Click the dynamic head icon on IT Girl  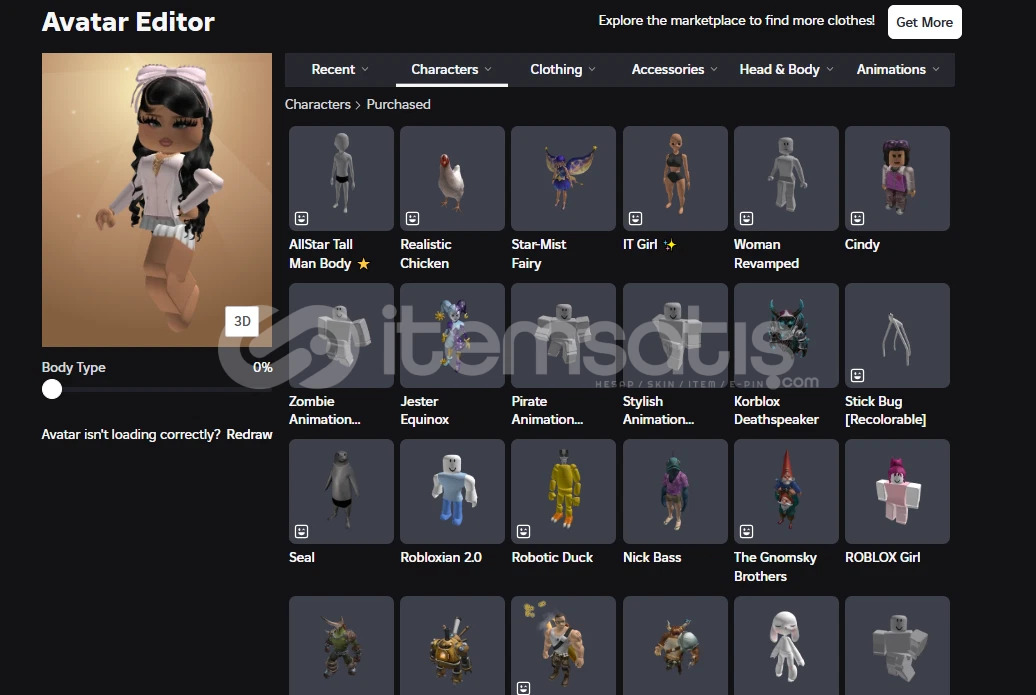click(x=635, y=218)
